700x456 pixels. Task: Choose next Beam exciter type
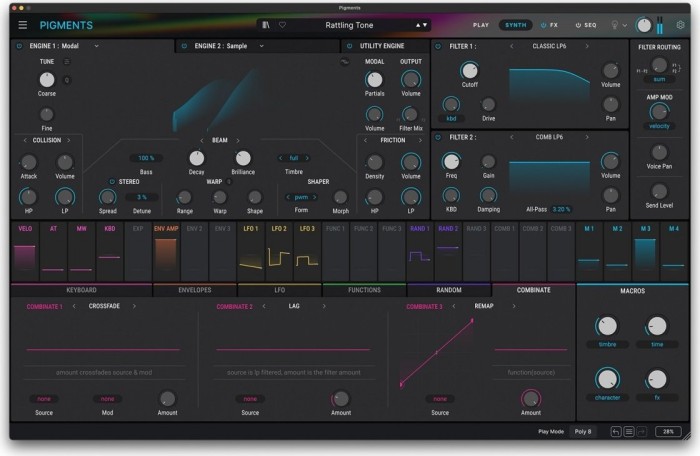(x=238, y=141)
